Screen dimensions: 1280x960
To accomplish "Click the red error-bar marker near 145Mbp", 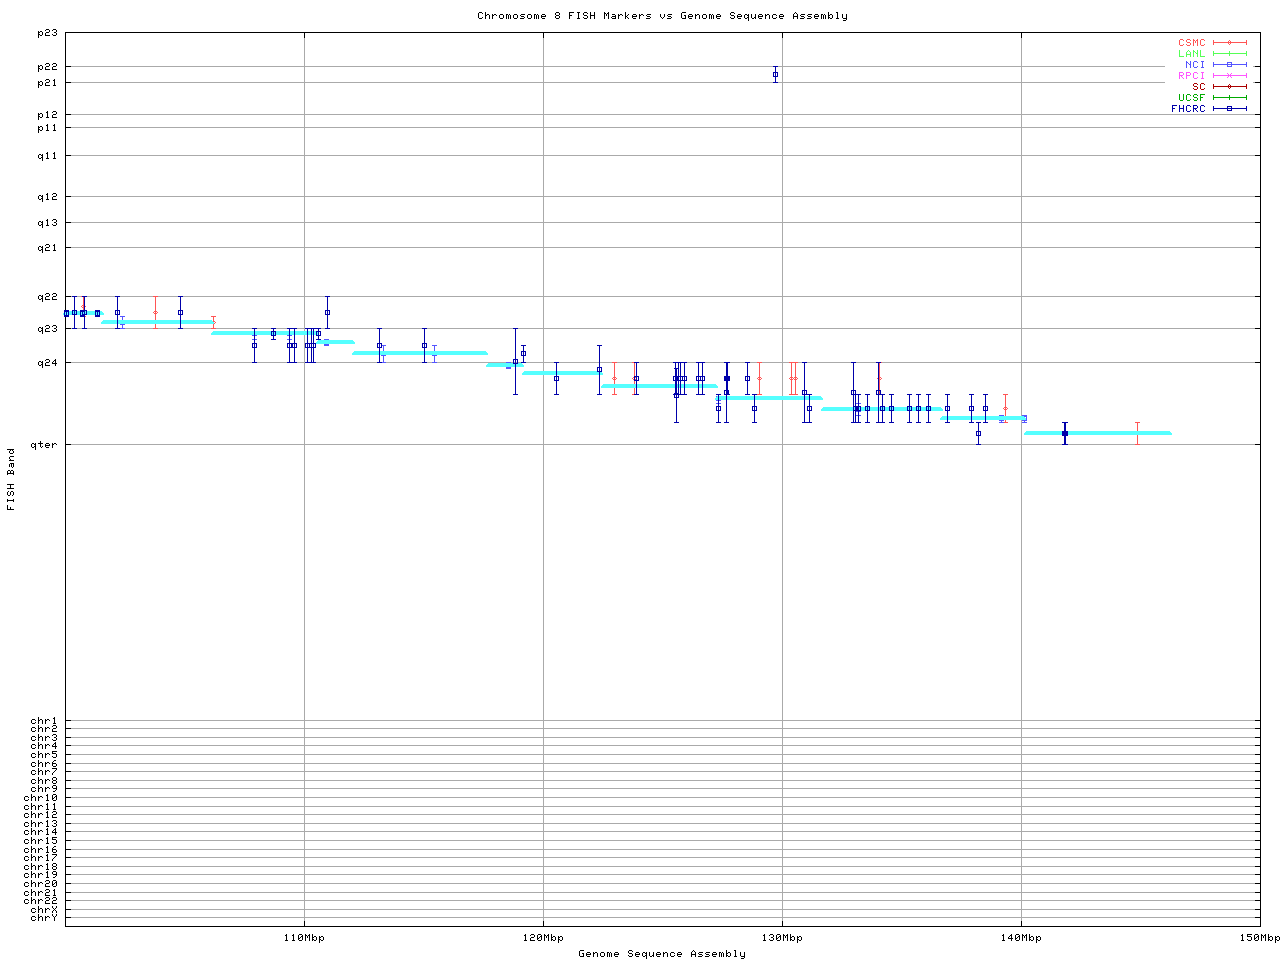I will tap(1137, 433).
